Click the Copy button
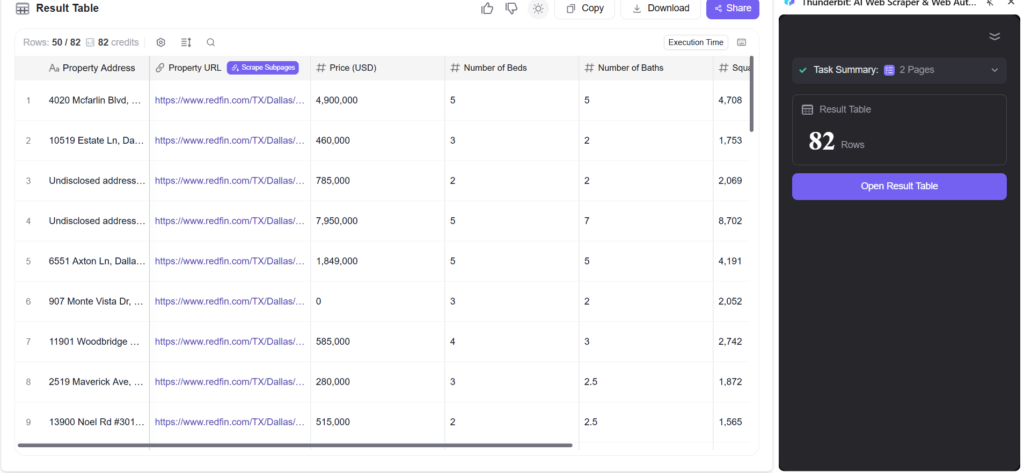The width and height of the screenshot is (1024, 473). click(x=584, y=8)
